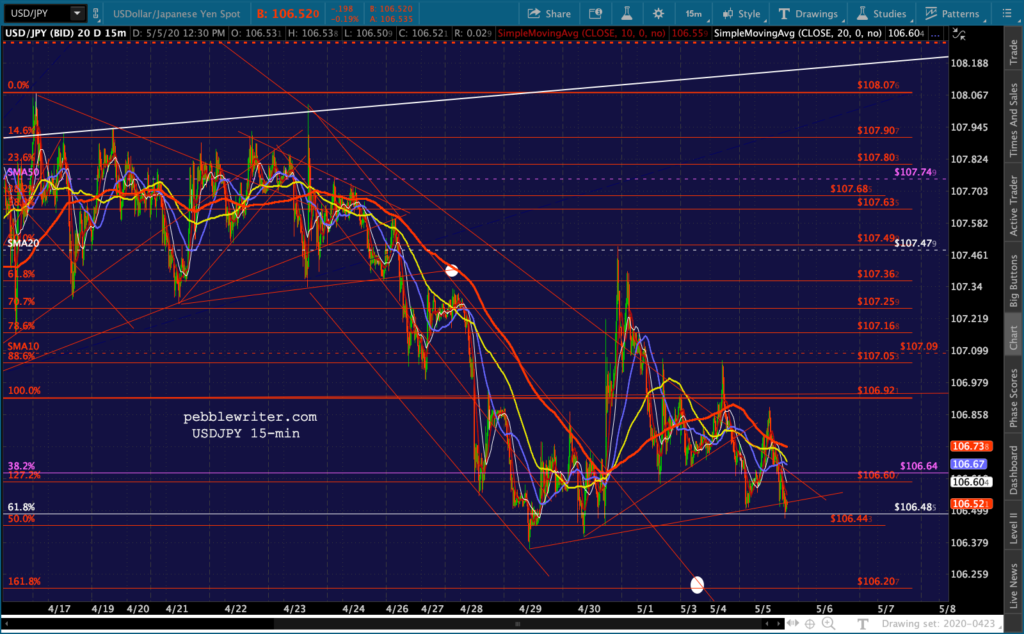
Task: Click the white ellipse marker near 5/3
Action: (x=697, y=584)
